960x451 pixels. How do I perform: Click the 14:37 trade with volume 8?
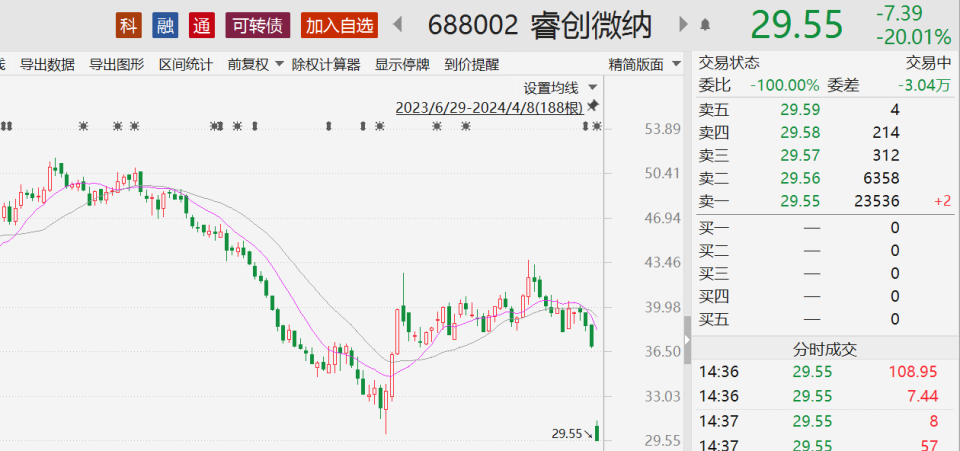pos(825,421)
